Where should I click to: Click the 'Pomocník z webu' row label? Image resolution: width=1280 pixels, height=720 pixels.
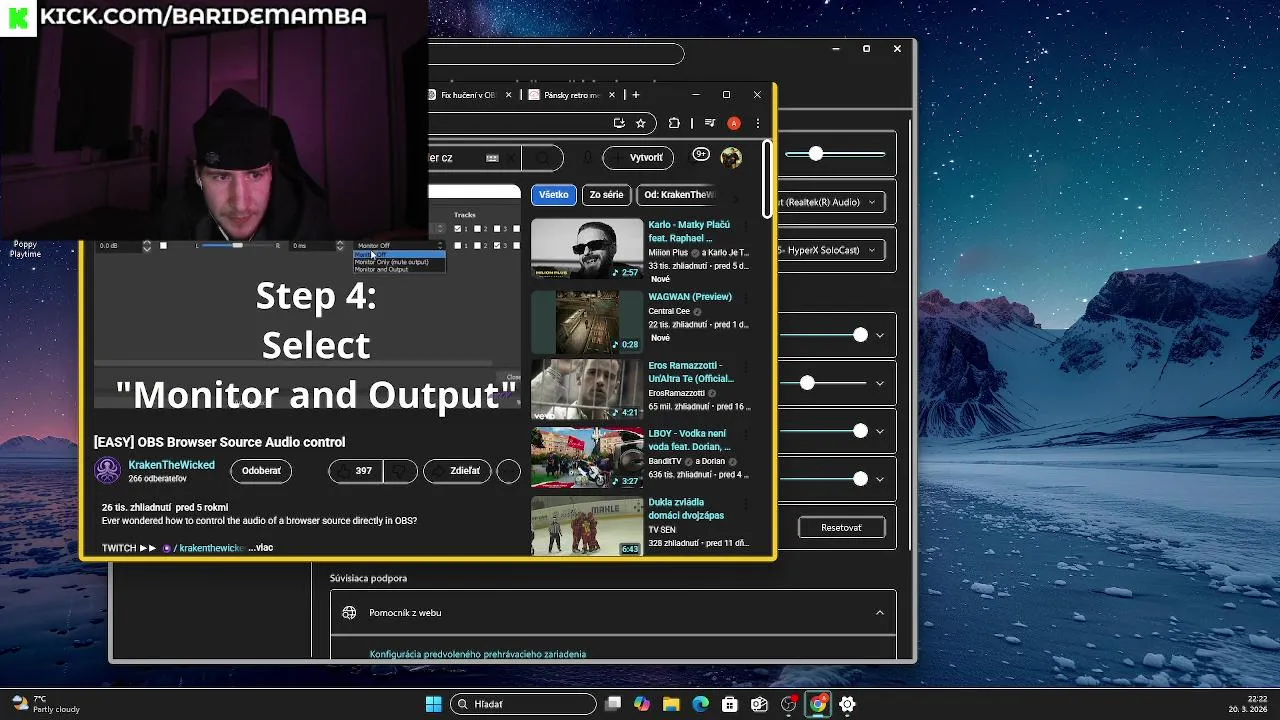point(405,613)
